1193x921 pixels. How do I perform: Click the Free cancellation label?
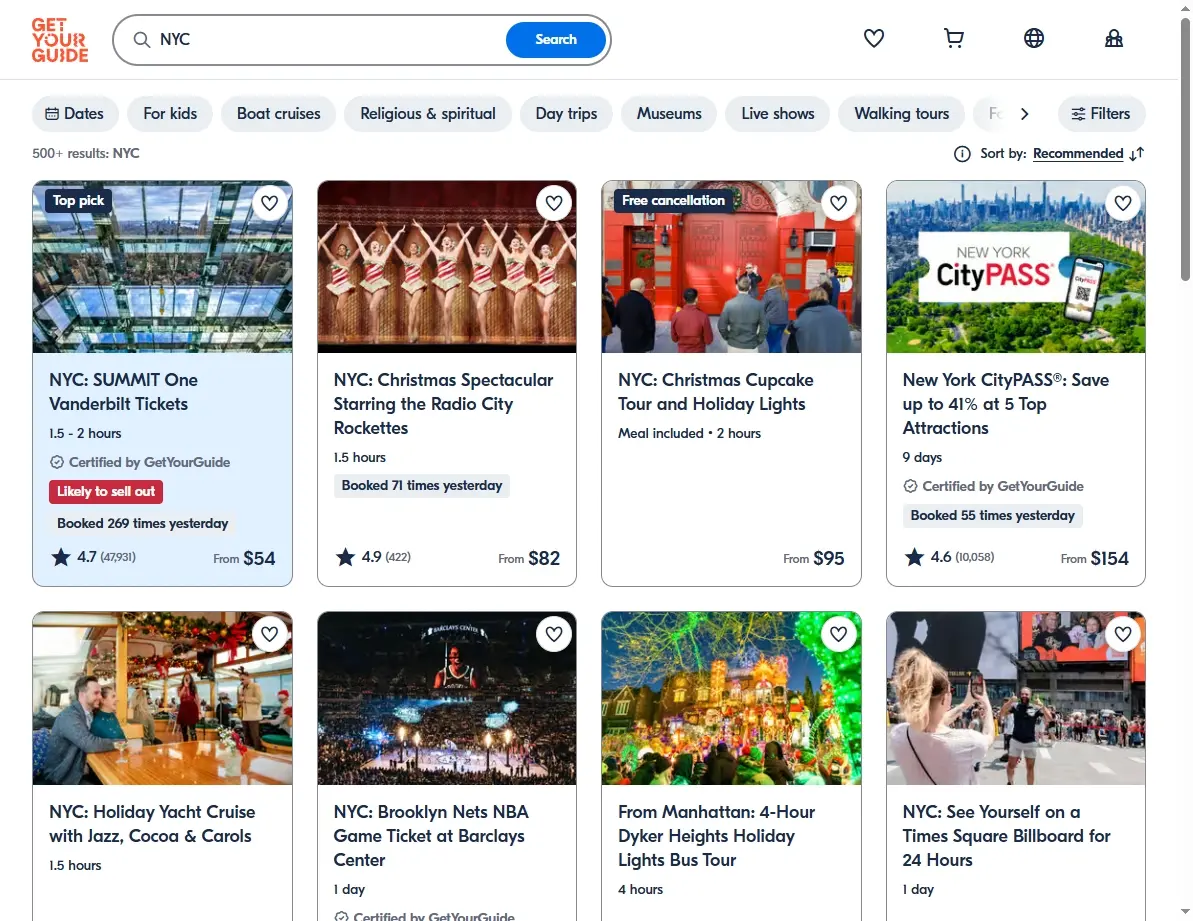pos(673,200)
